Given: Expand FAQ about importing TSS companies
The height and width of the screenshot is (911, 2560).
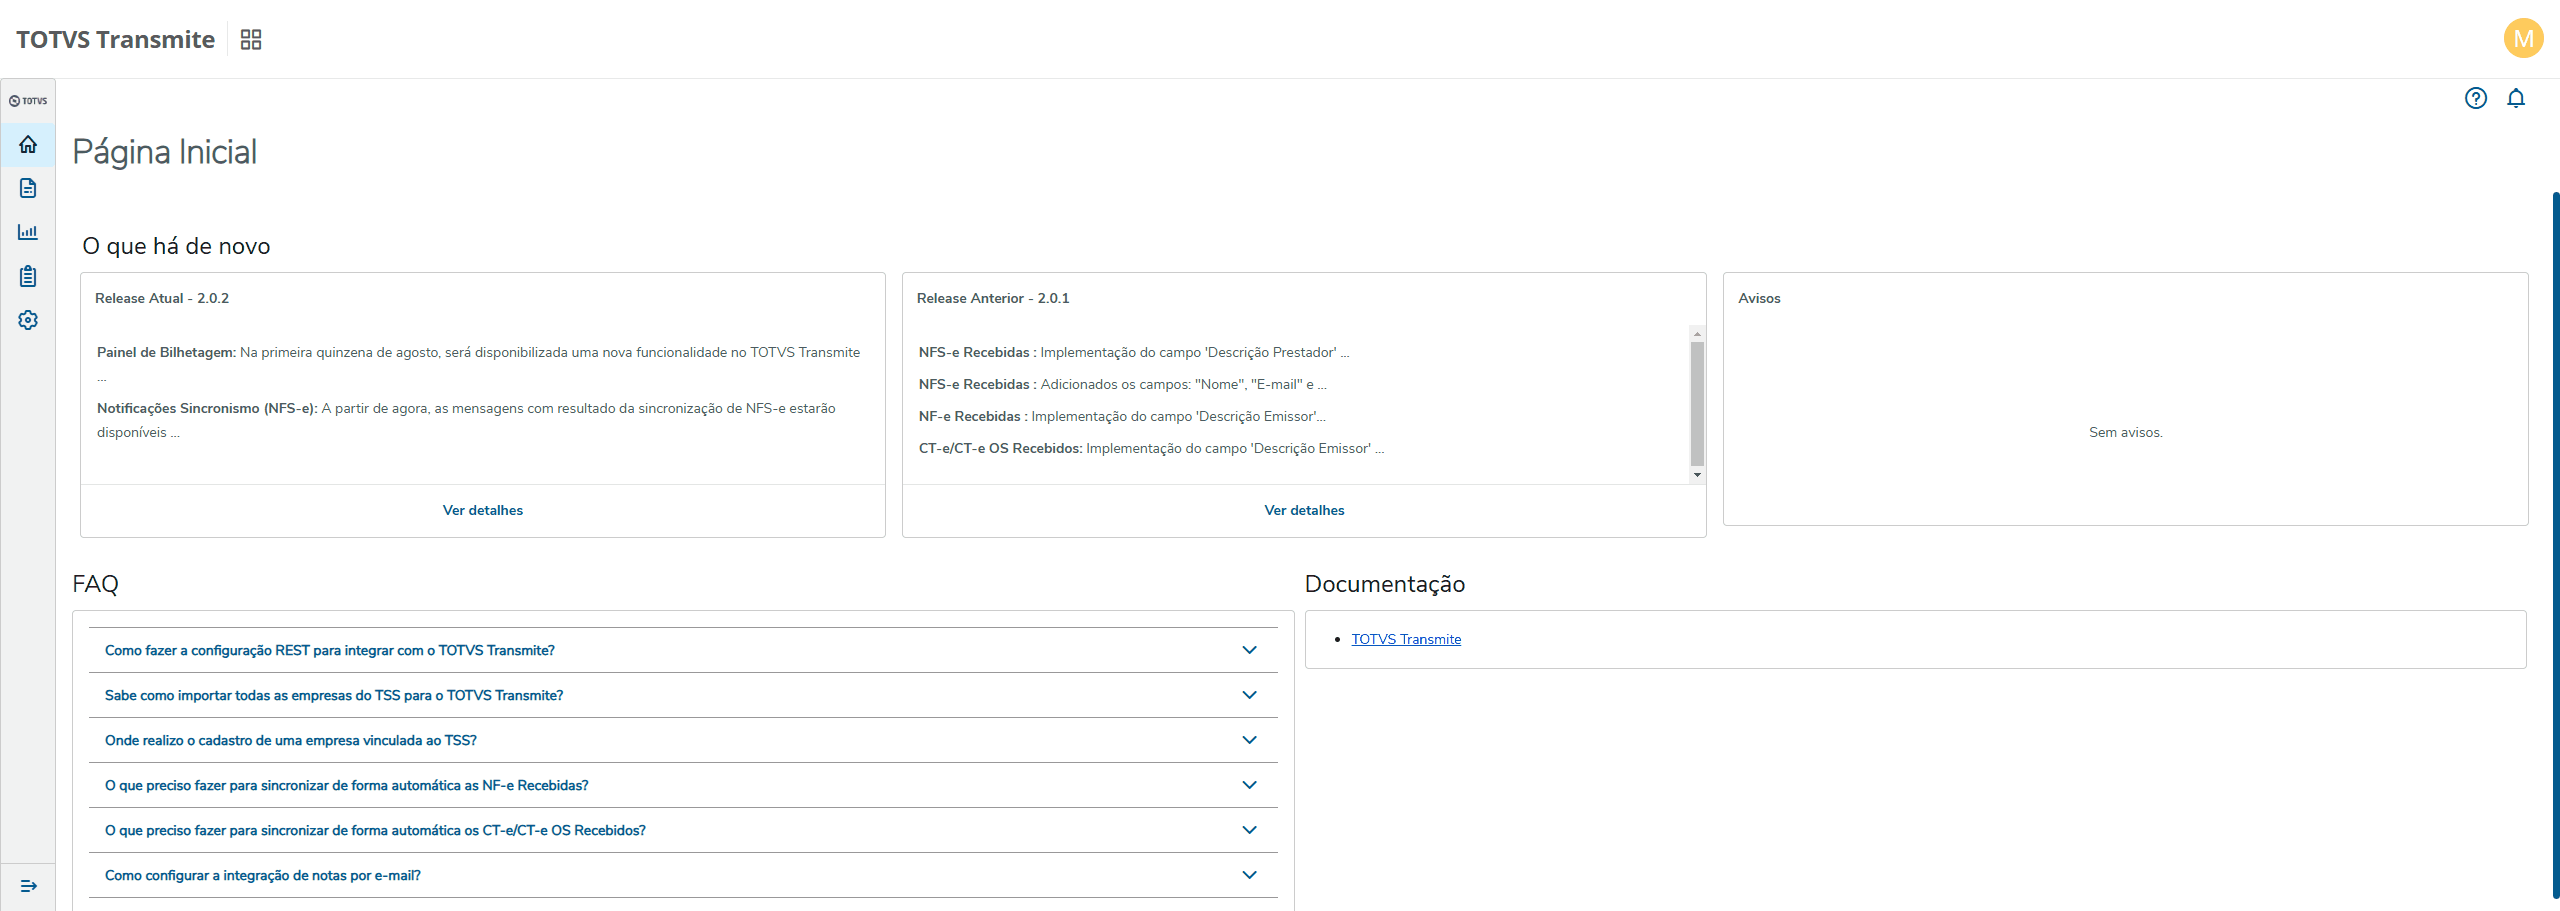Looking at the screenshot, I should (x=683, y=695).
